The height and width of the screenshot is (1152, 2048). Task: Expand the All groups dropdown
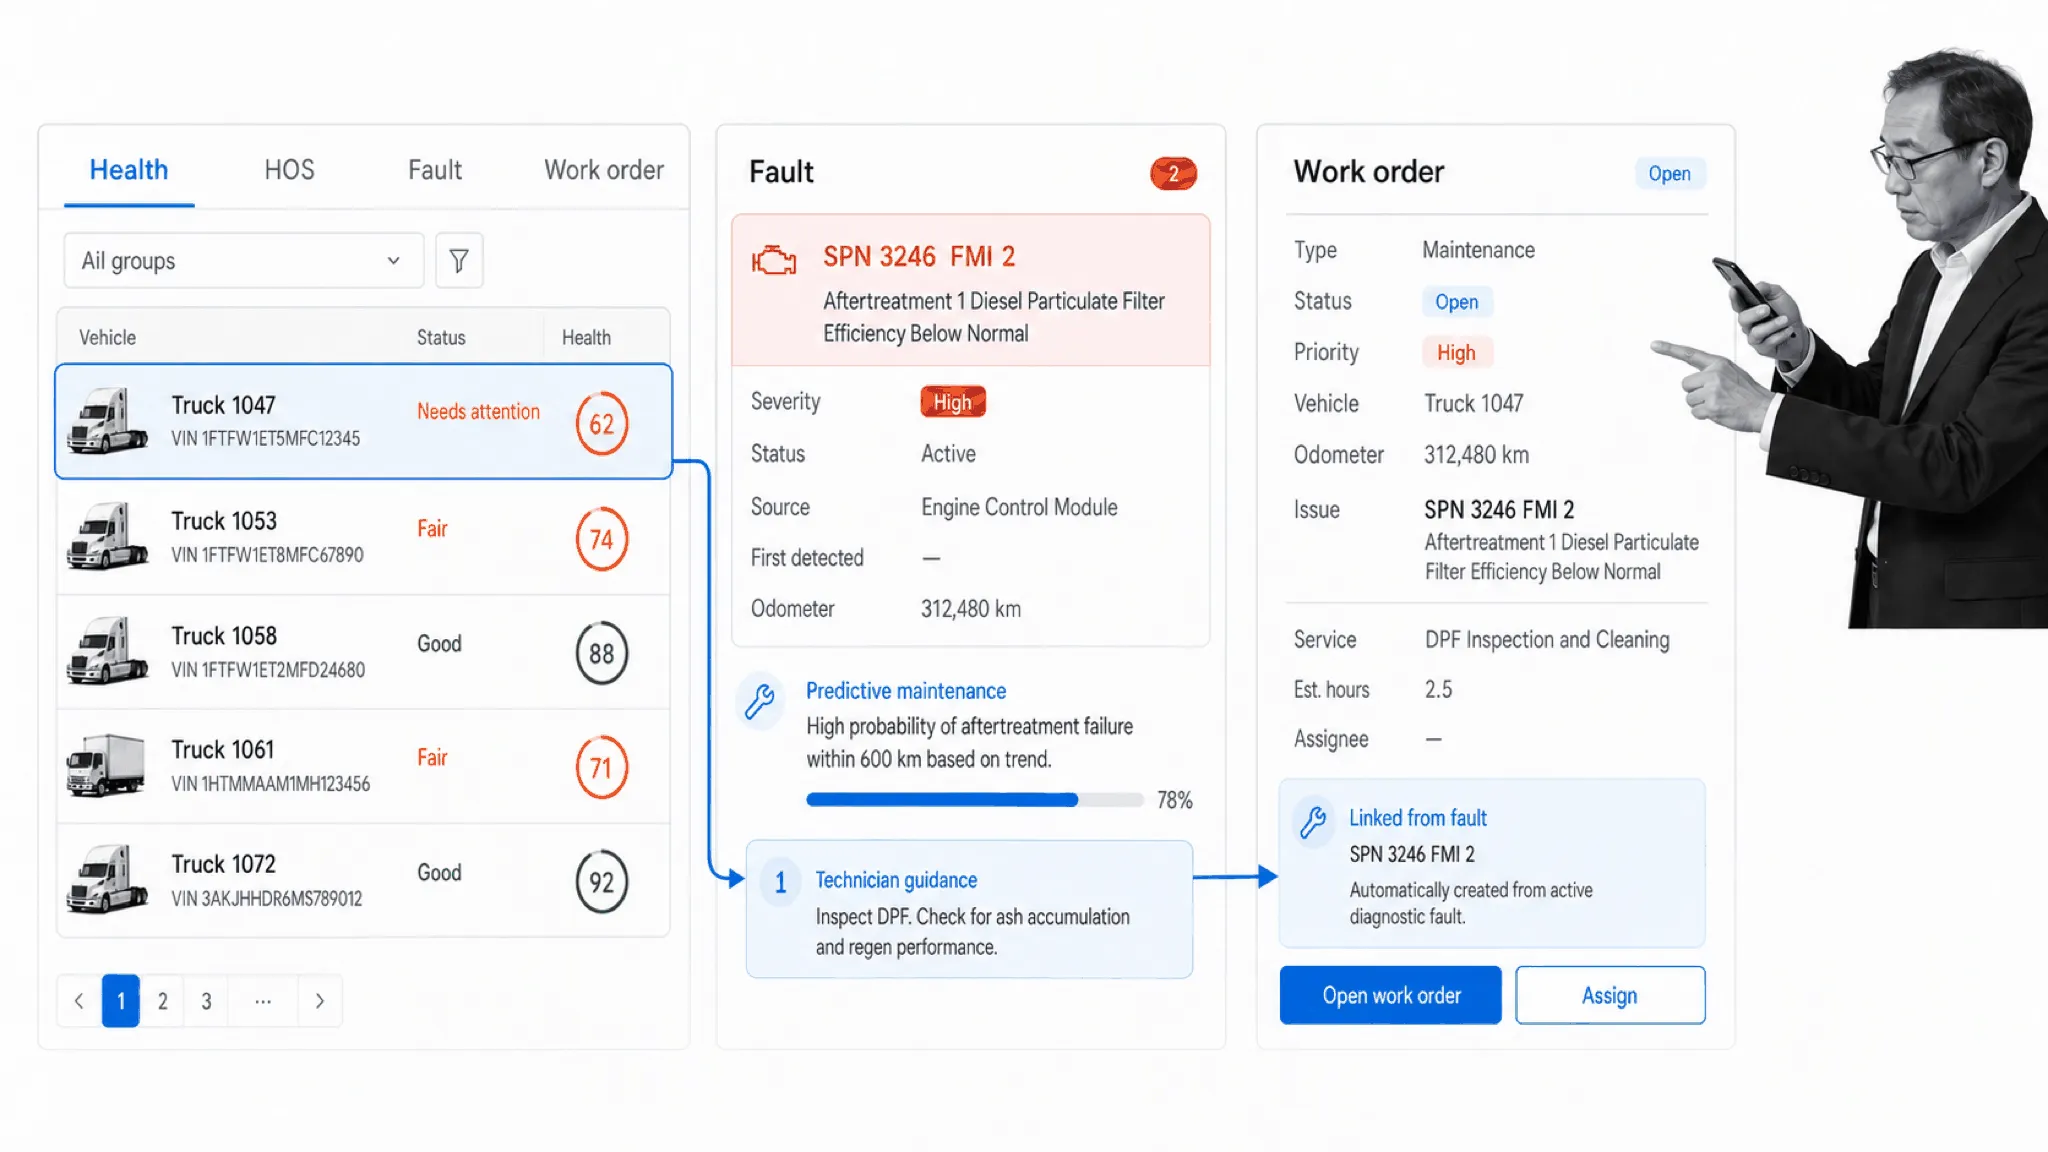pyautogui.click(x=243, y=261)
